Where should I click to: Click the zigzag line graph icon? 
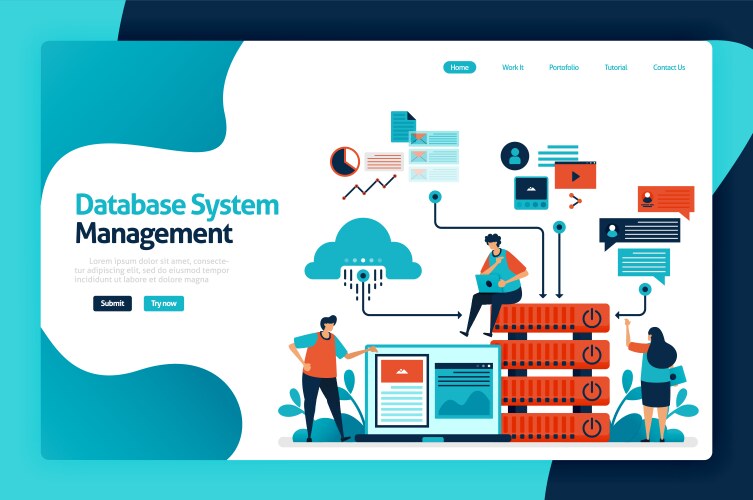coord(369,186)
